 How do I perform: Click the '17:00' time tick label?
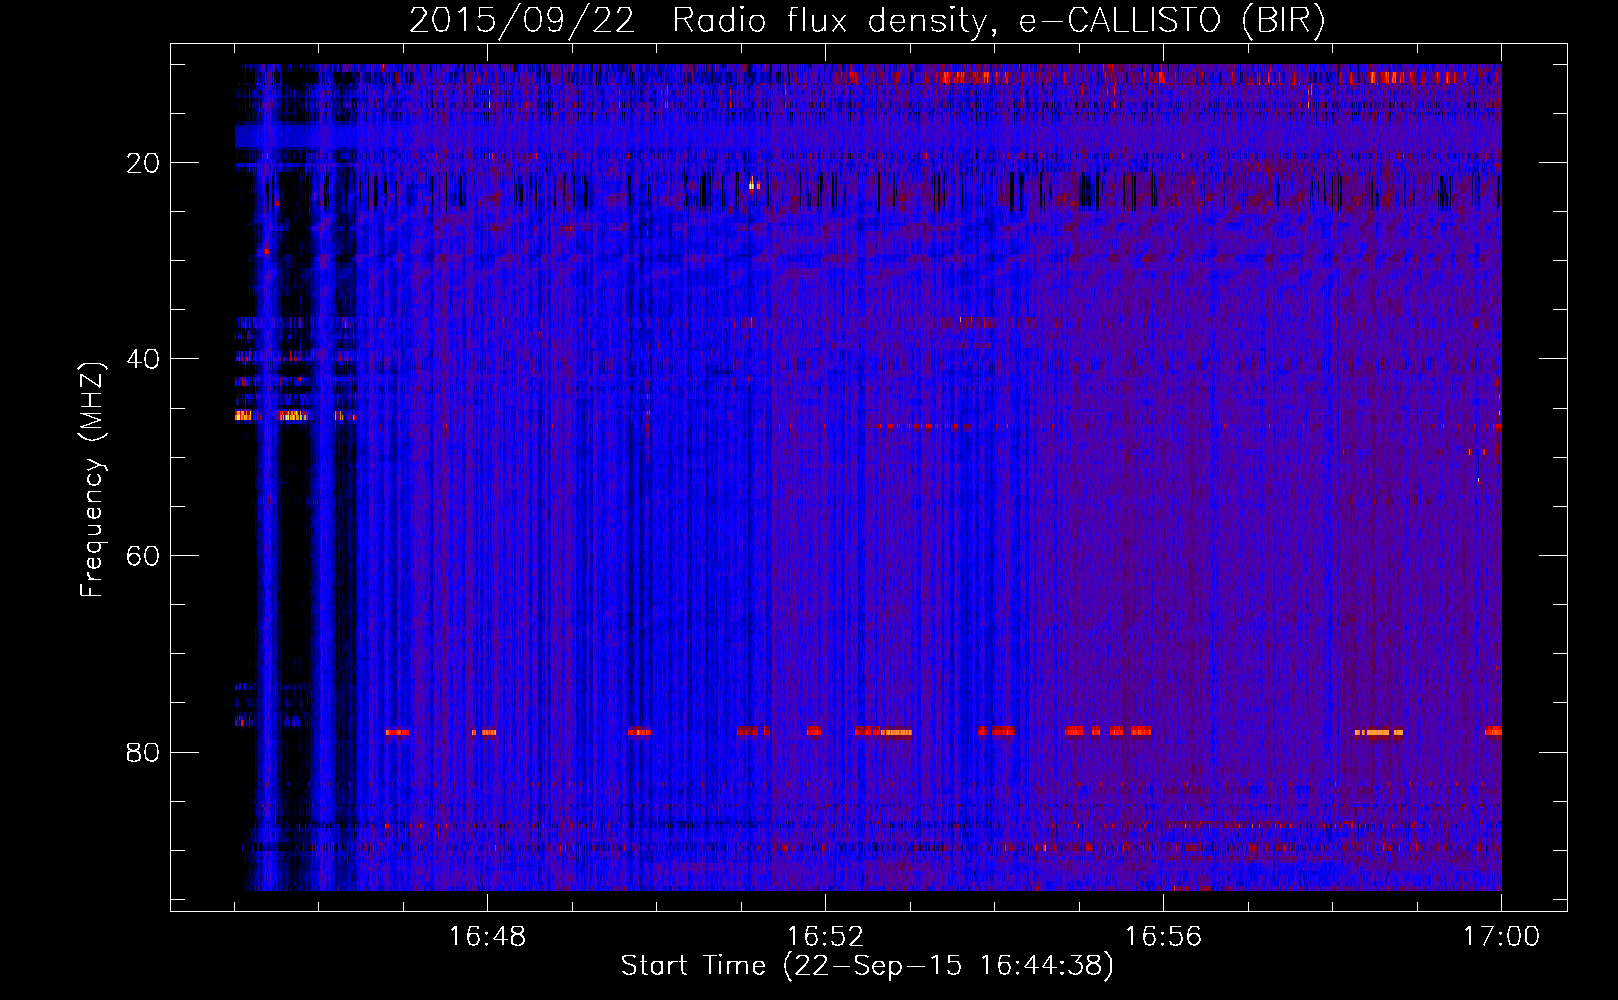[x=1501, y=937]
